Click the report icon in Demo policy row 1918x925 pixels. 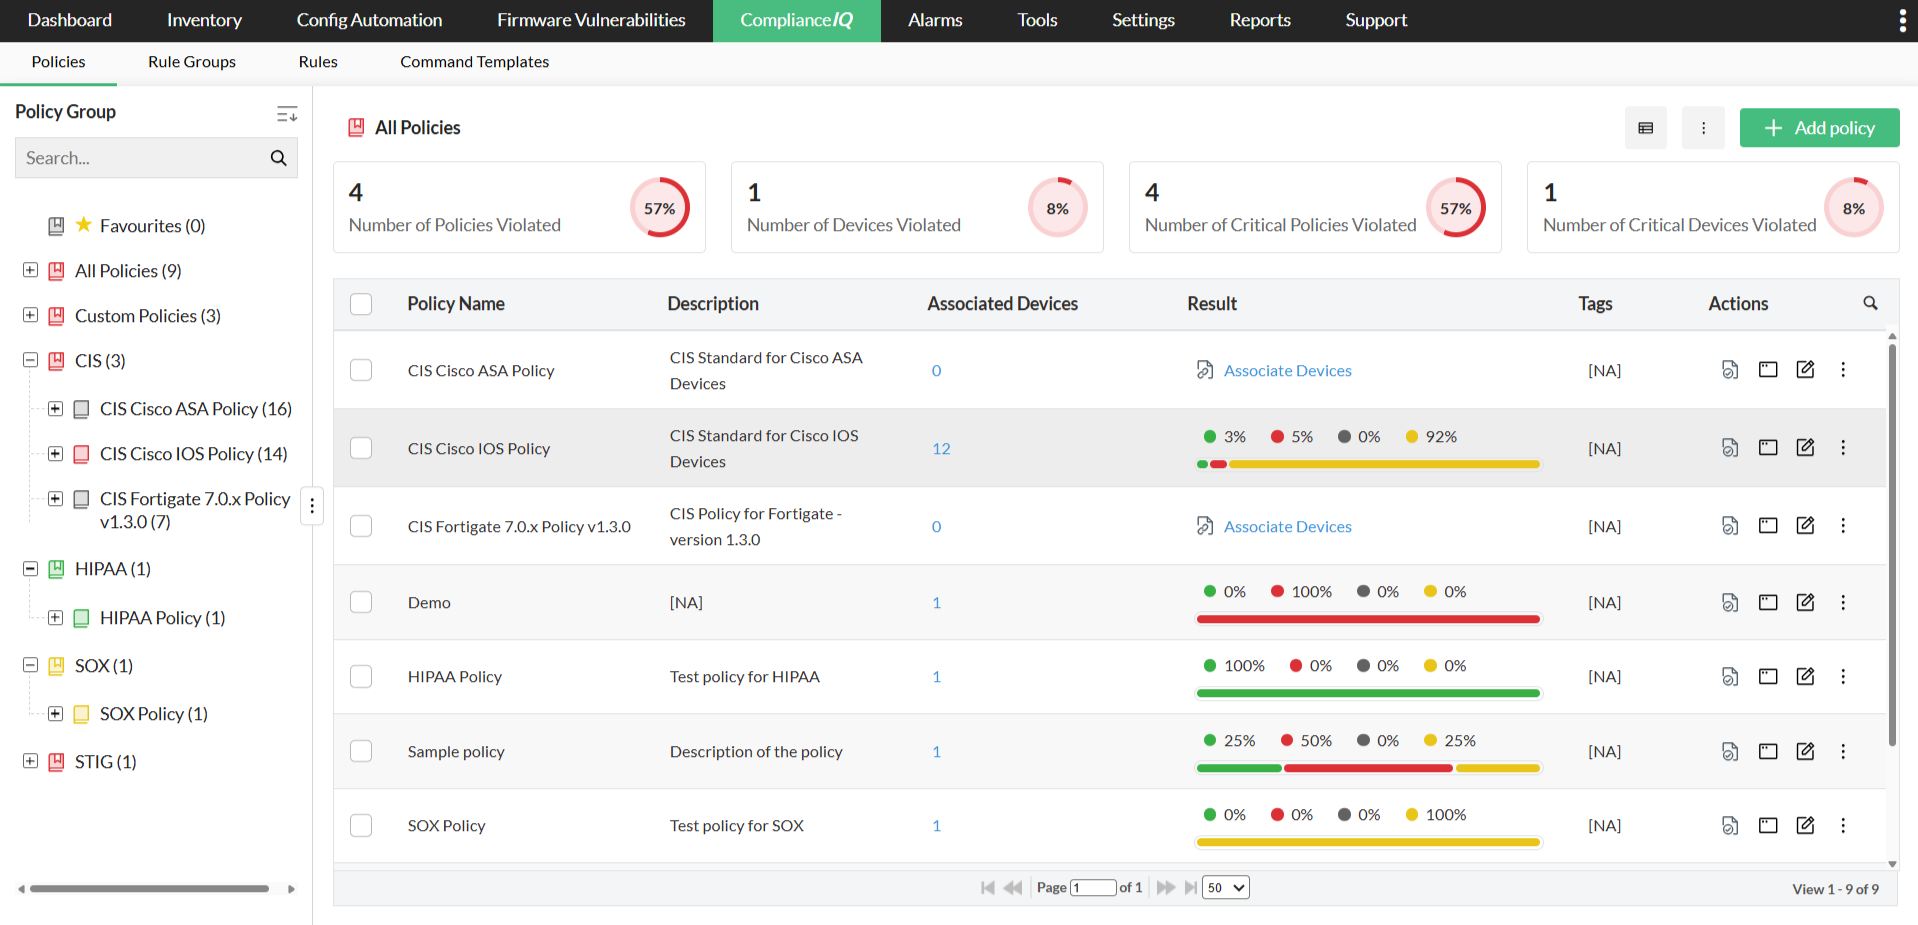1729,602
